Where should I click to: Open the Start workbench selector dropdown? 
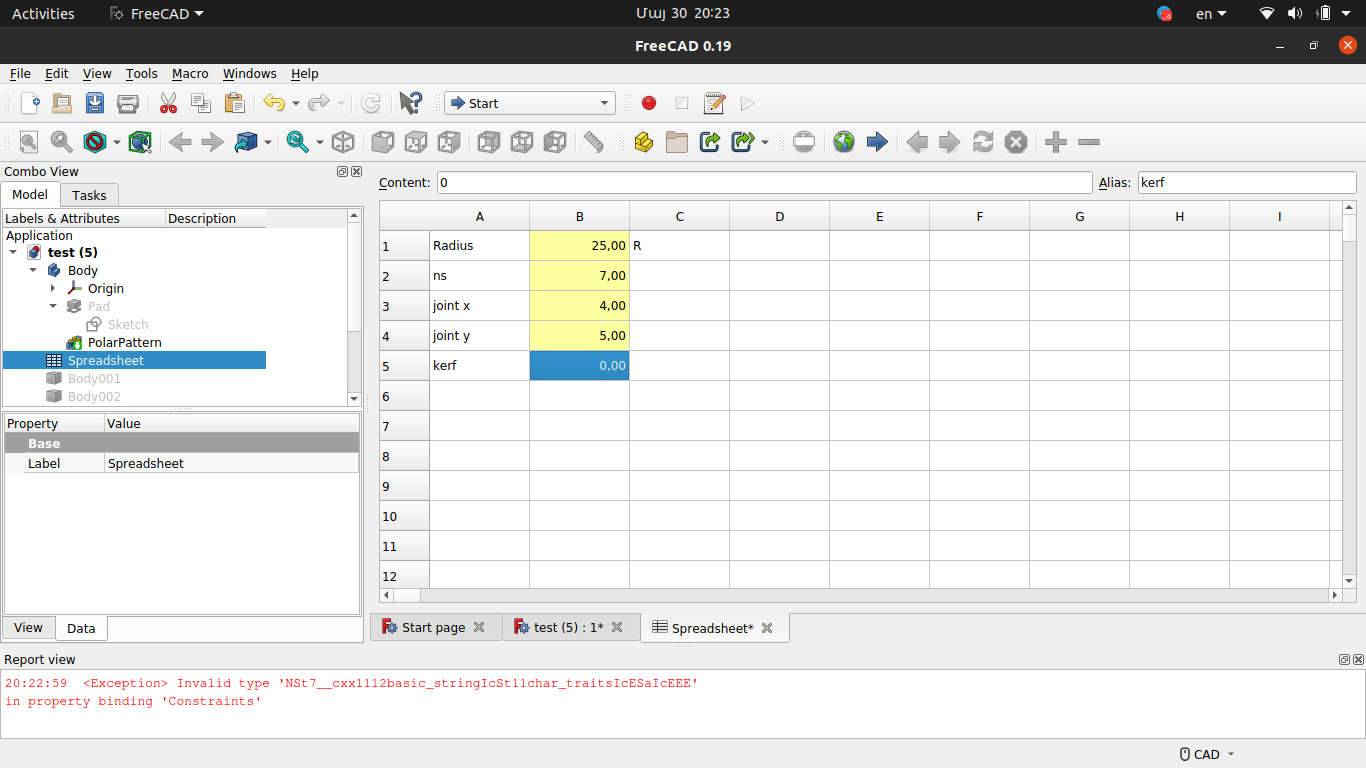point(529,103)
